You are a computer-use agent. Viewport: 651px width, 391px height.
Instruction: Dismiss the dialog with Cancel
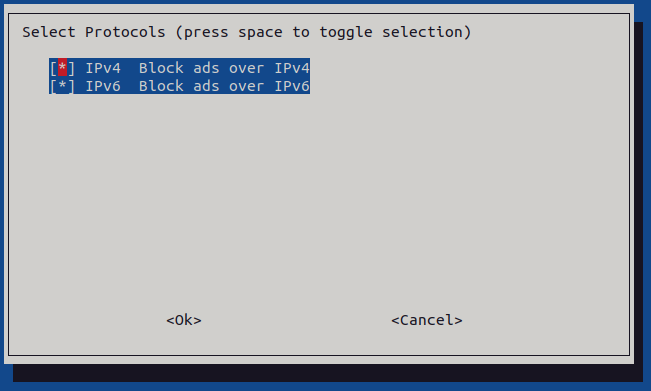click(427, 320)
